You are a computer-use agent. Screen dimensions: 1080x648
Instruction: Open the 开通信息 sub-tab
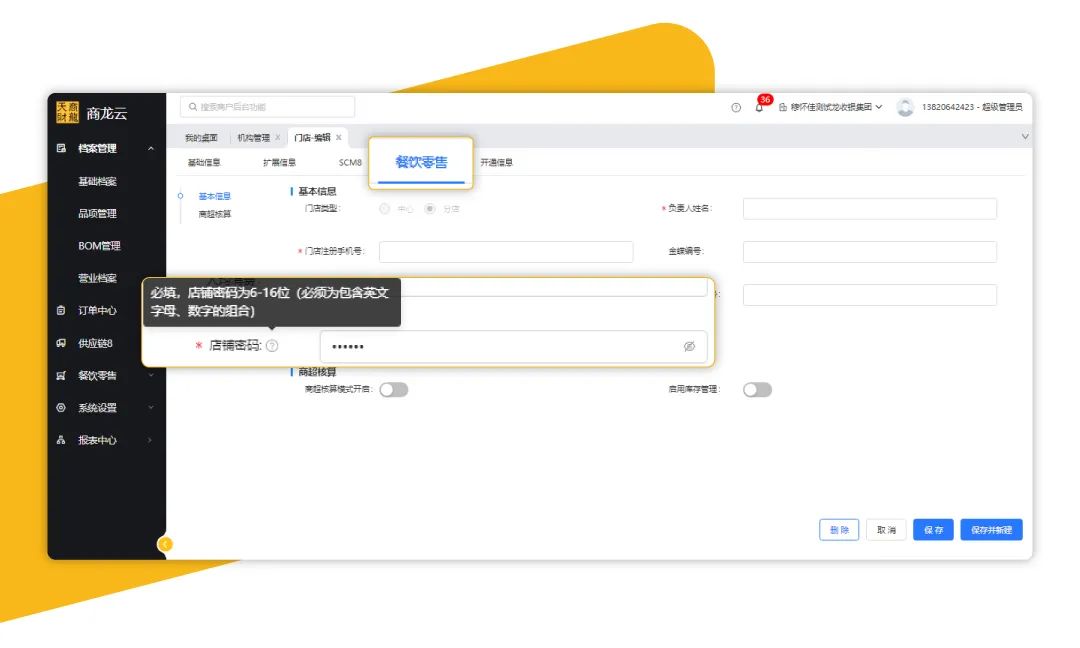point(497,163)
